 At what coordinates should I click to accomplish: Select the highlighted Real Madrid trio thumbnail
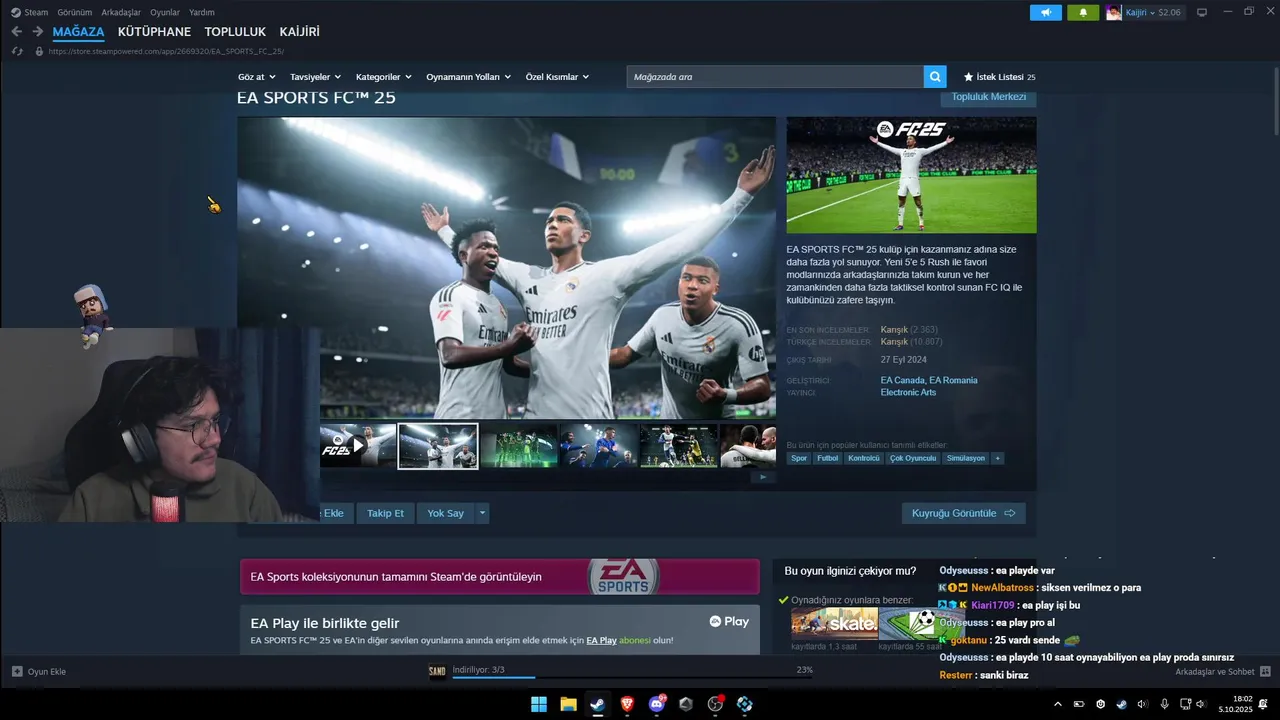pos(438,446)
